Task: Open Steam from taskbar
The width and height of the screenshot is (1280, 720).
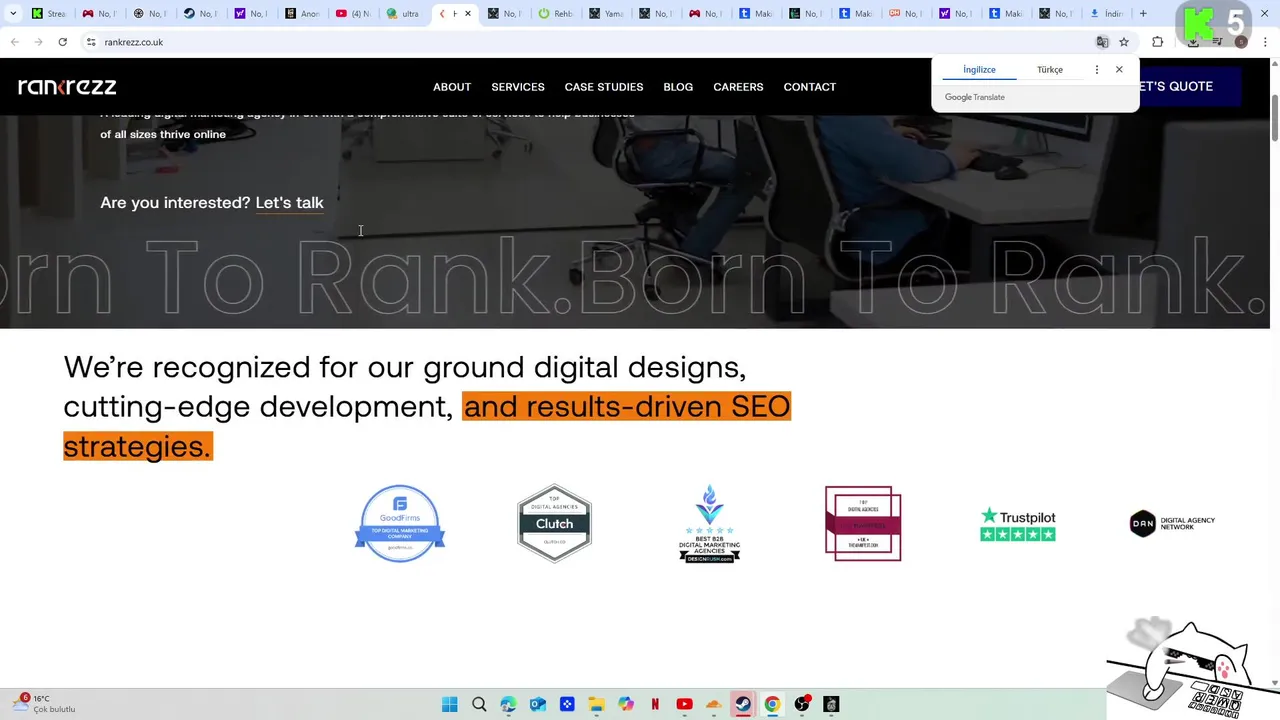Action: [x=743, y=704]
